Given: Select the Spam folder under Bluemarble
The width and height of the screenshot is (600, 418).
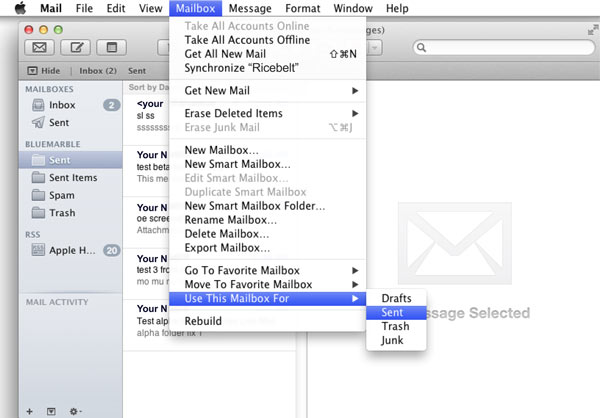Looking at the screenshot, I should pyautogui.click(x=61, y=195).
